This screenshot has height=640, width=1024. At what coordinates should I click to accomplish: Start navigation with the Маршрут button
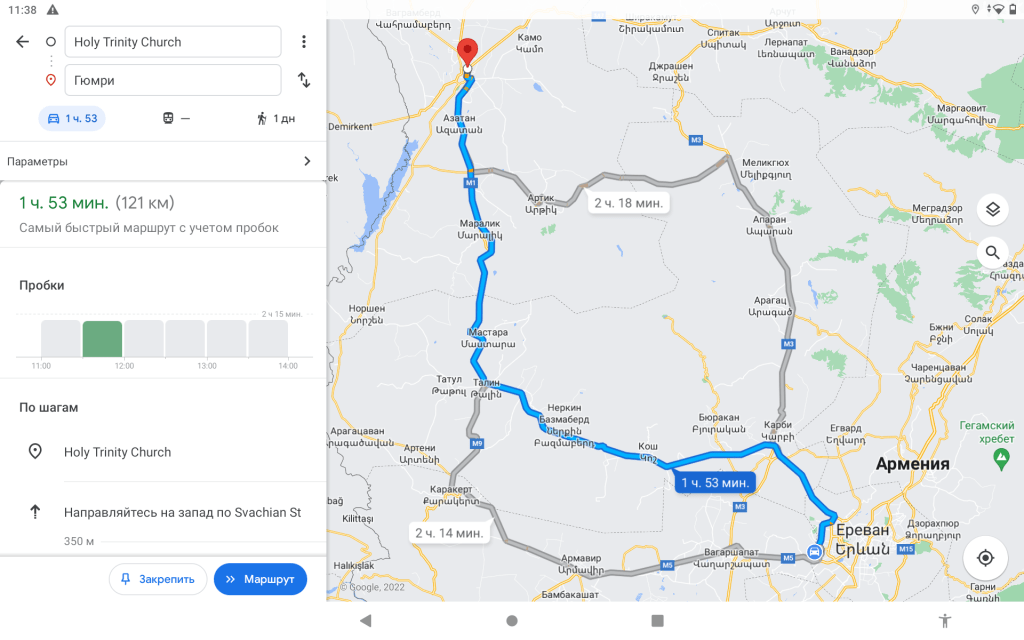[x=260, y=579]
